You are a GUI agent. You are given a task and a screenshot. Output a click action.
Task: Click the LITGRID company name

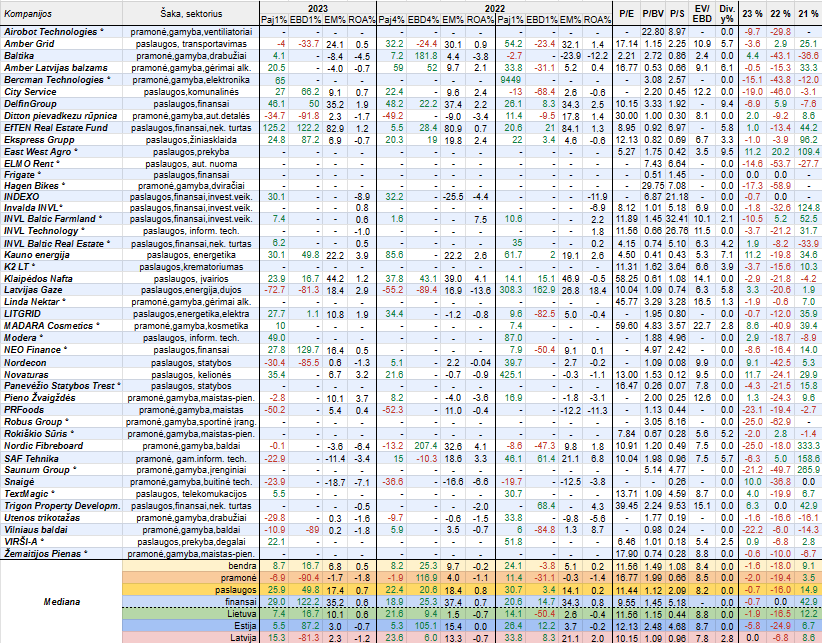coord(23,314)
